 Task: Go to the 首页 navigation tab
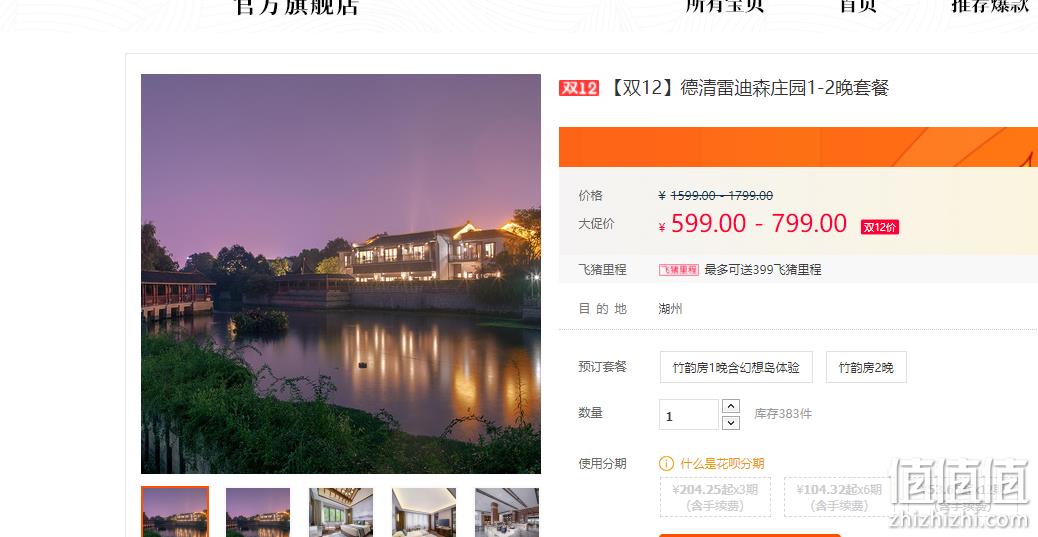859,6
